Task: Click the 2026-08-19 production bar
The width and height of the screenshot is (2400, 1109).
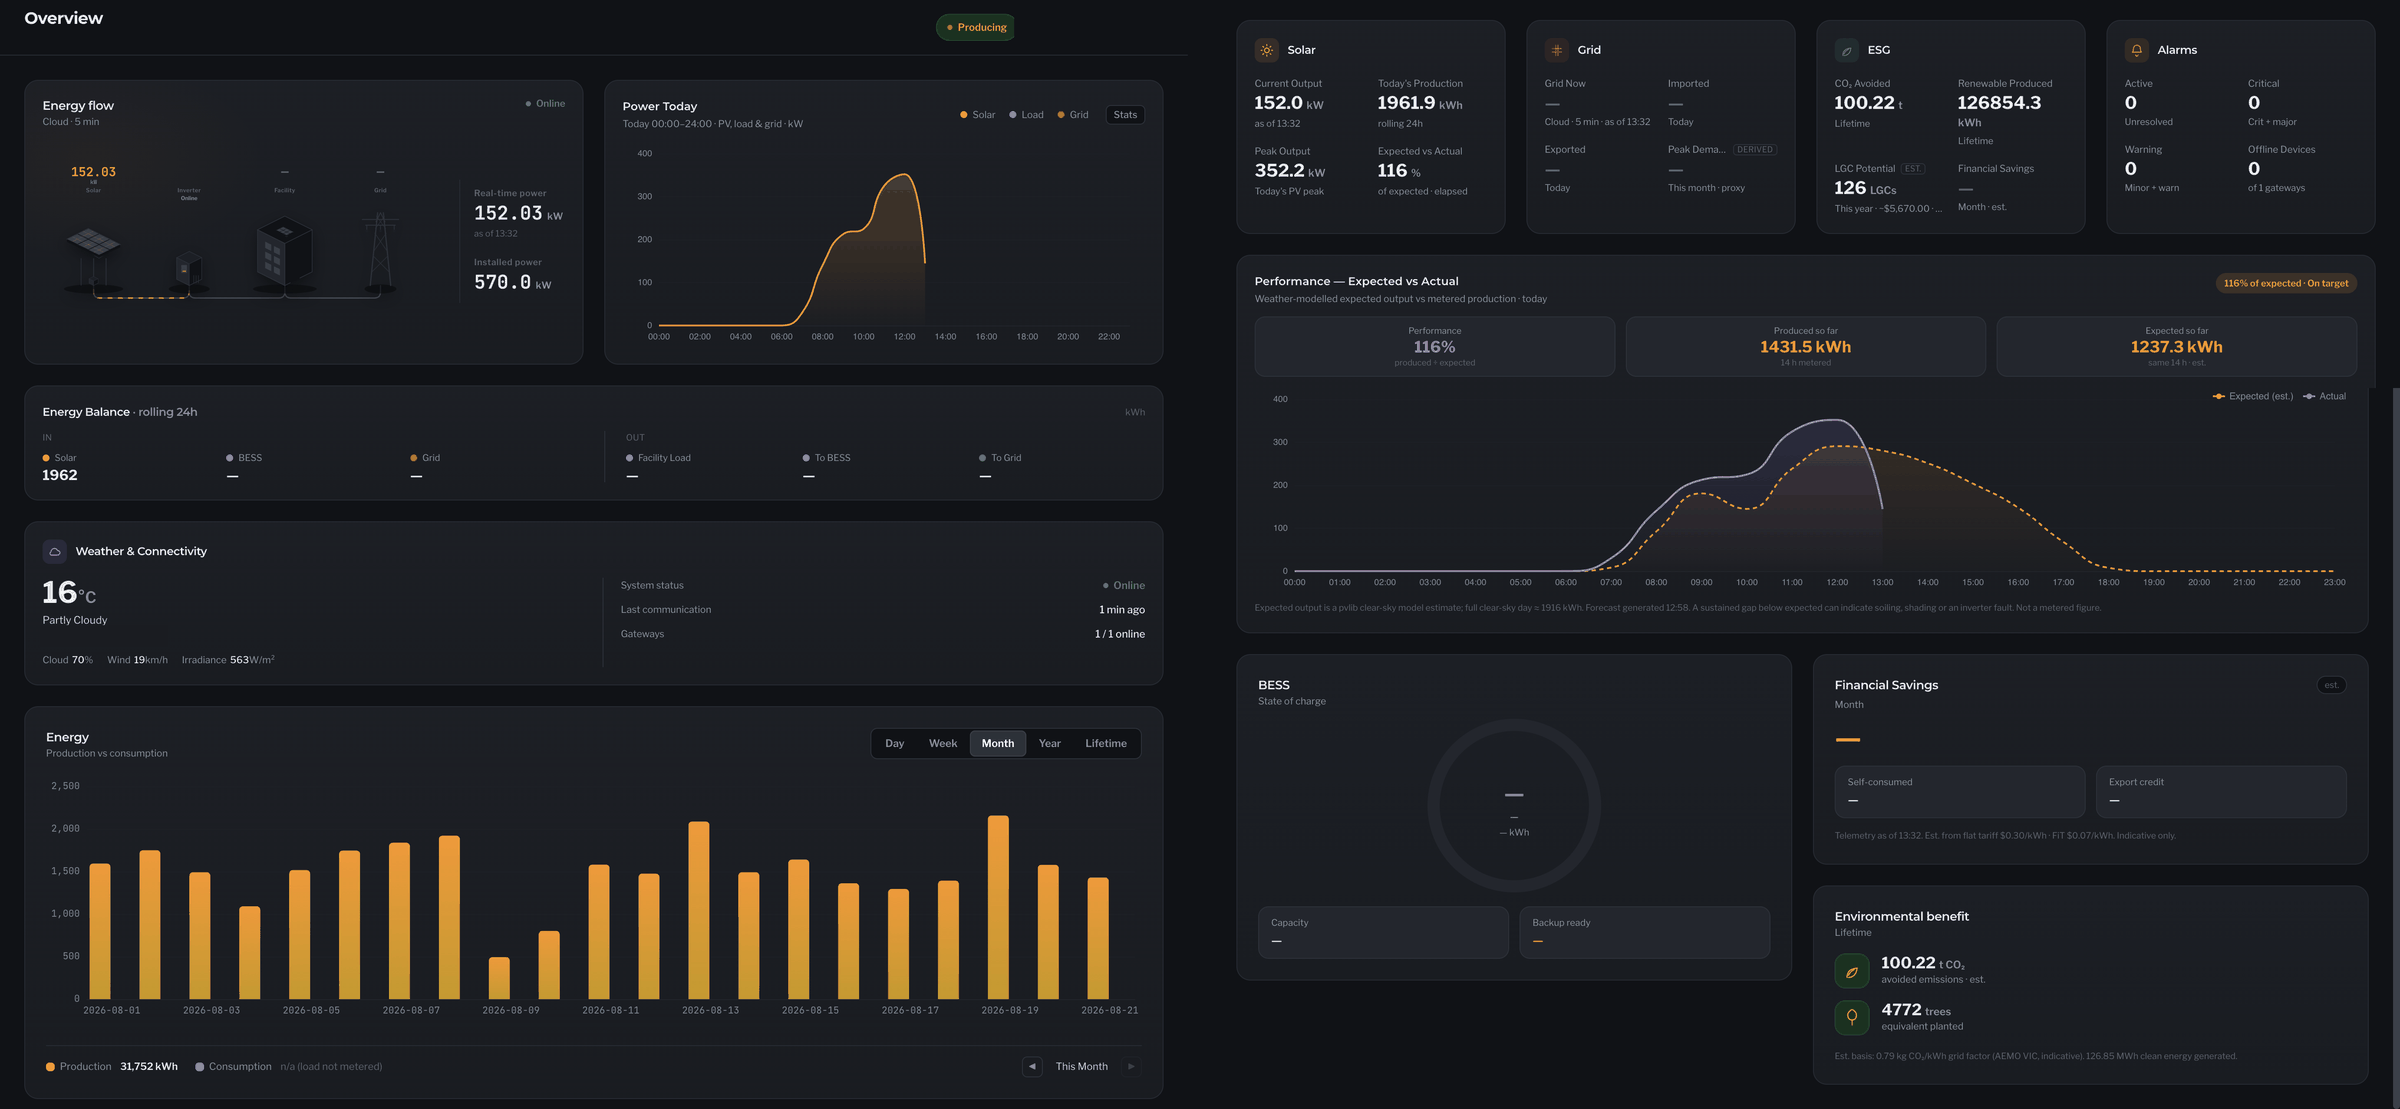Action: (998, 907)
